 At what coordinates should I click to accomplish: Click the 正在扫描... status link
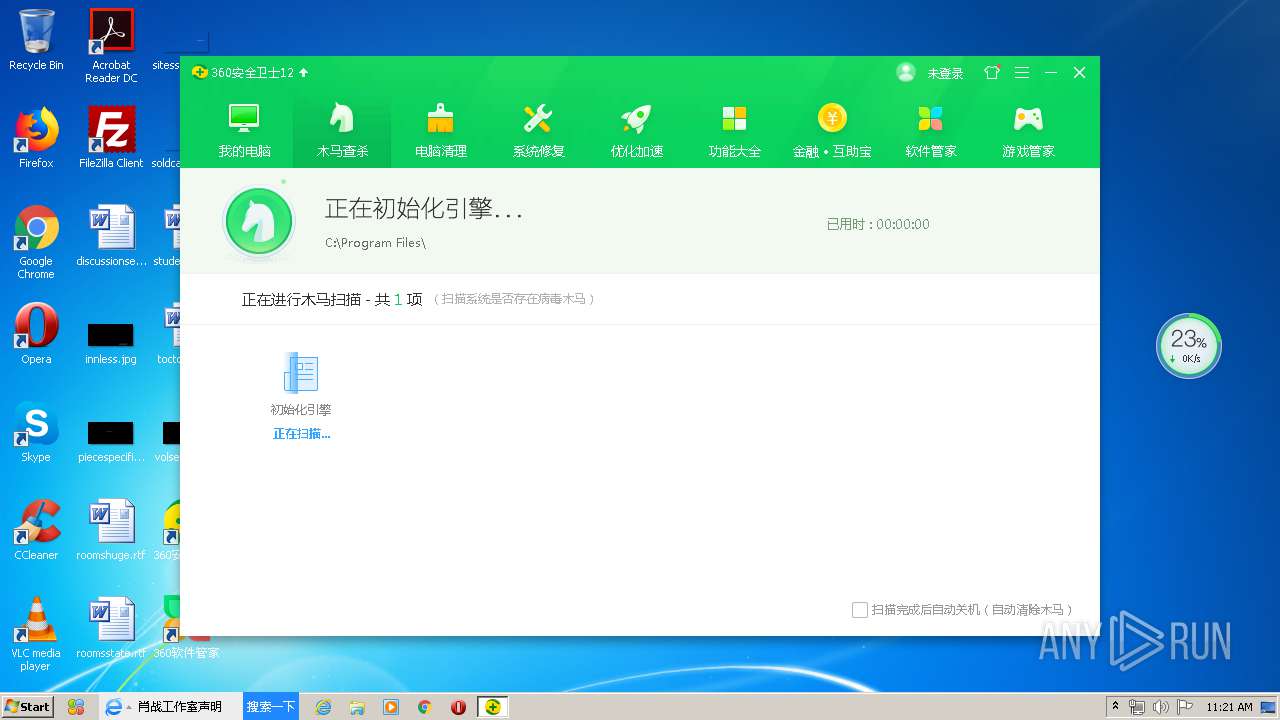301,434
